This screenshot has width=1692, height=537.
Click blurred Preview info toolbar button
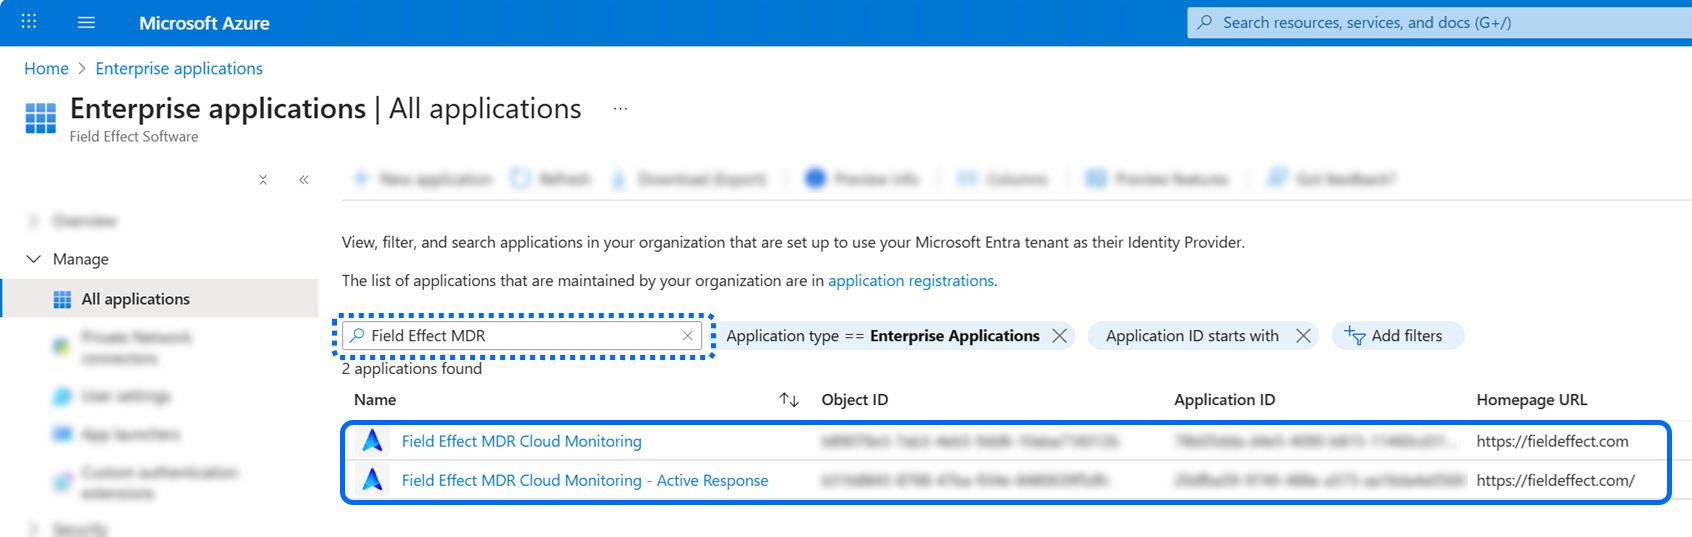pyautogui.click(x=863, y=179)
